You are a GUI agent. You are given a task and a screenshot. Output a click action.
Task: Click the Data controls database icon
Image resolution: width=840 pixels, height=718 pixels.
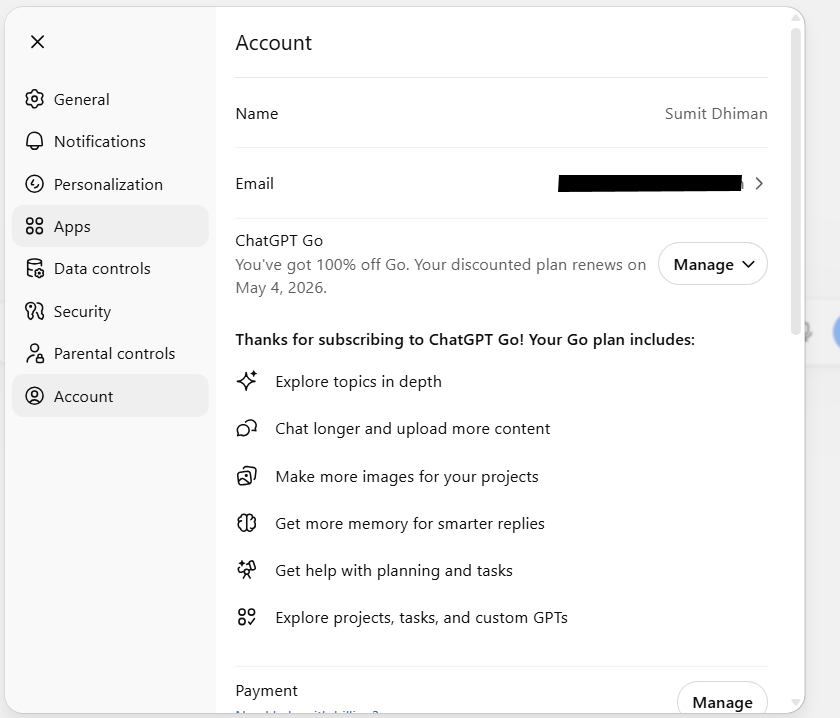click(34, 268)
